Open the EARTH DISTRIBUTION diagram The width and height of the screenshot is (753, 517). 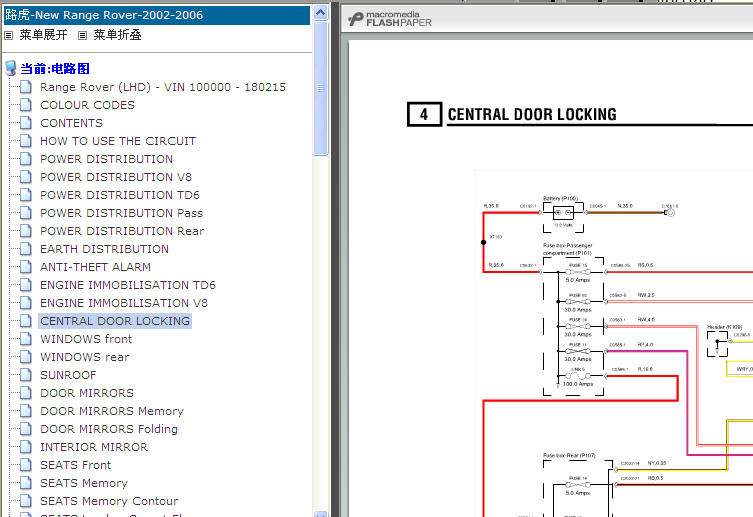pyautogui.click(x=105, y=249)
